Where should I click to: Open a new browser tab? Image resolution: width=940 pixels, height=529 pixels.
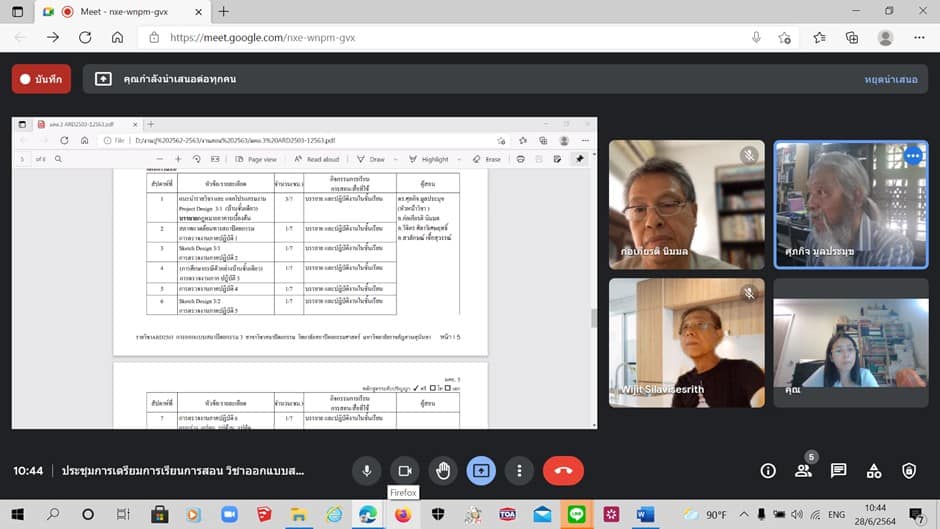[223, 12]
